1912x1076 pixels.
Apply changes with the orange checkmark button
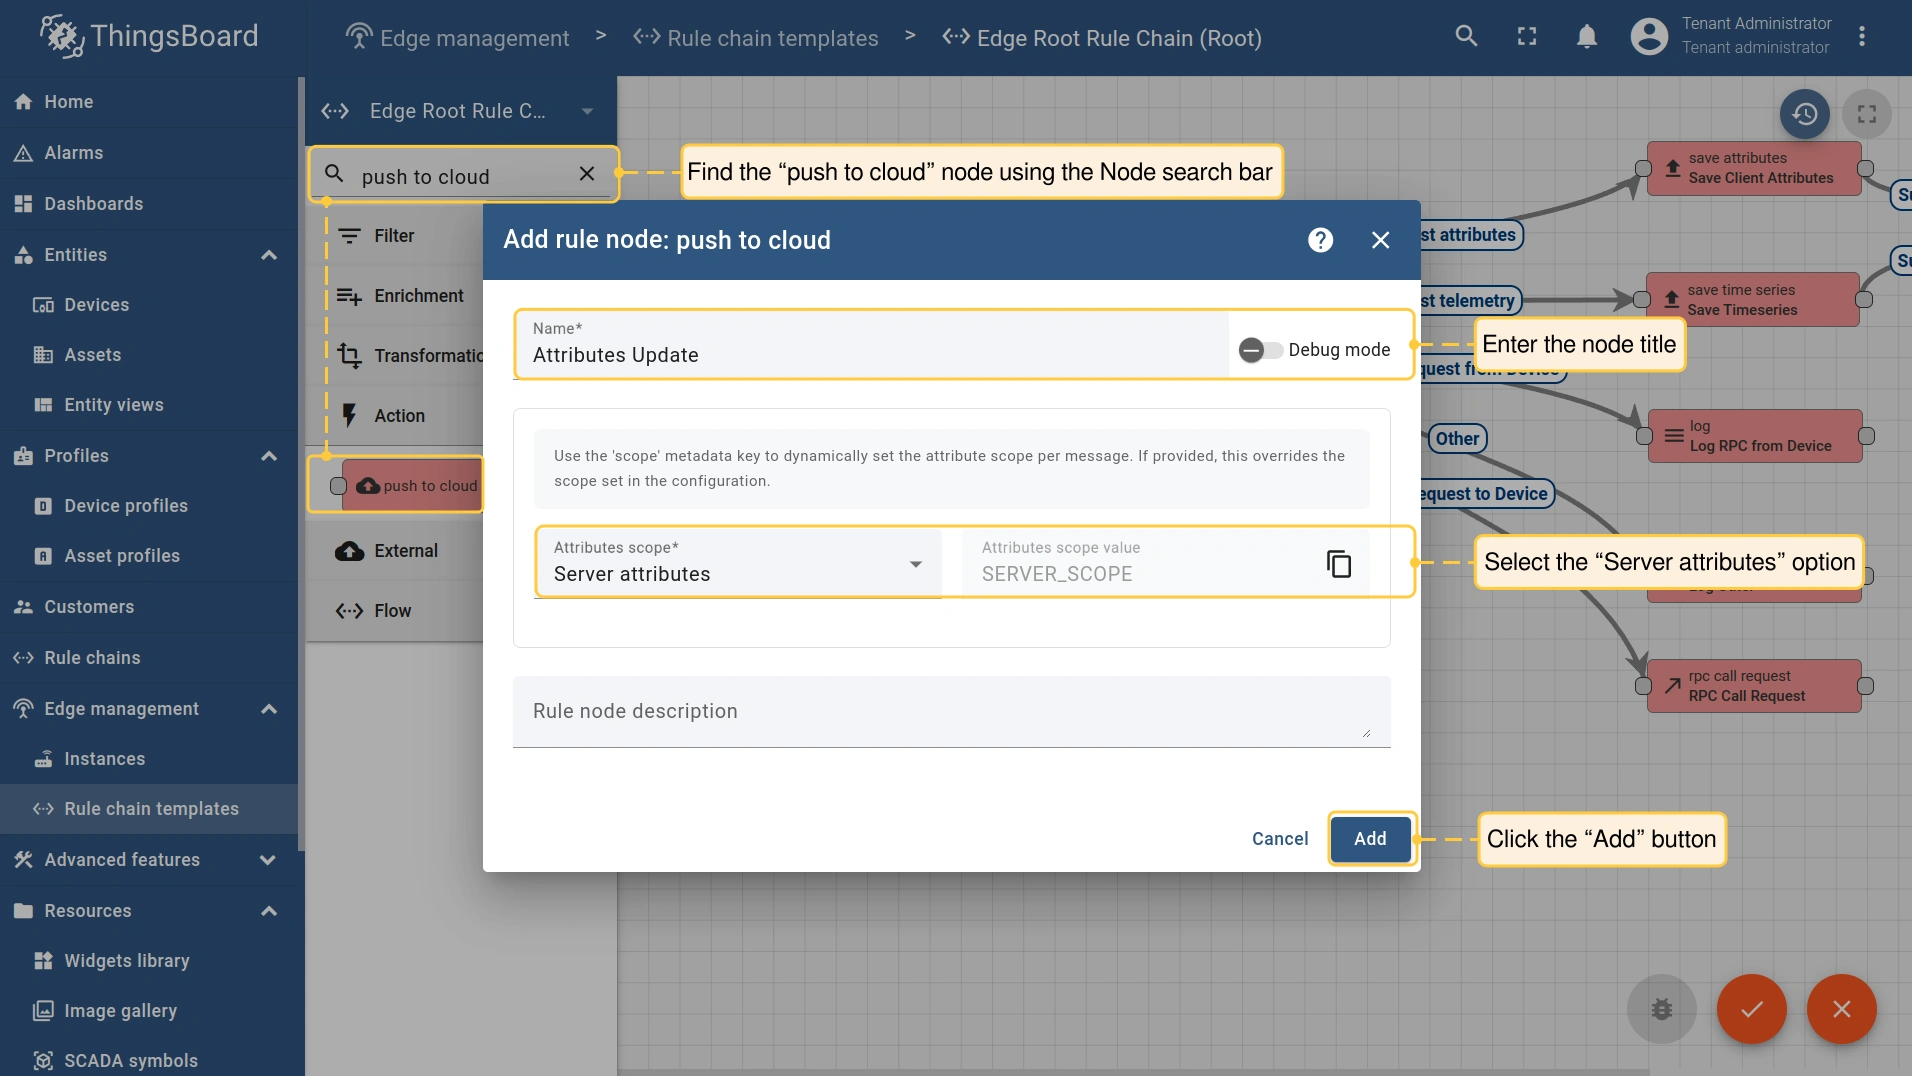(x=1751, y=1009)
